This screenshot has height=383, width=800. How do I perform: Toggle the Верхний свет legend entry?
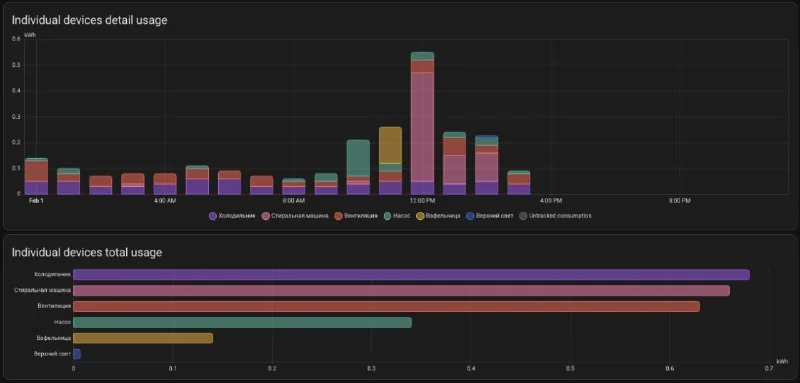[x=490, y=216]
